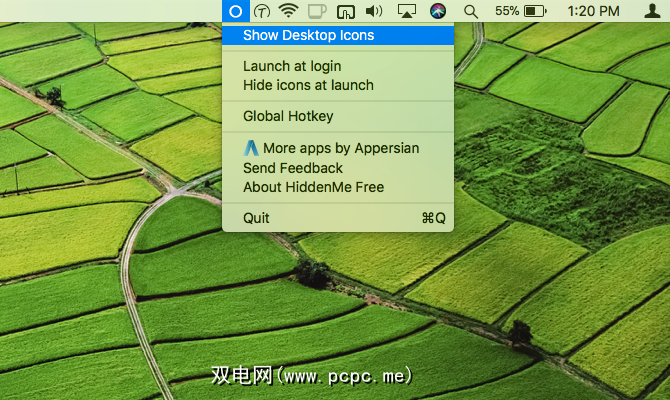Screen dimensions: 670x400
Task: Click the menu bar icon left of volume
Action: click(x=346, y=11)
